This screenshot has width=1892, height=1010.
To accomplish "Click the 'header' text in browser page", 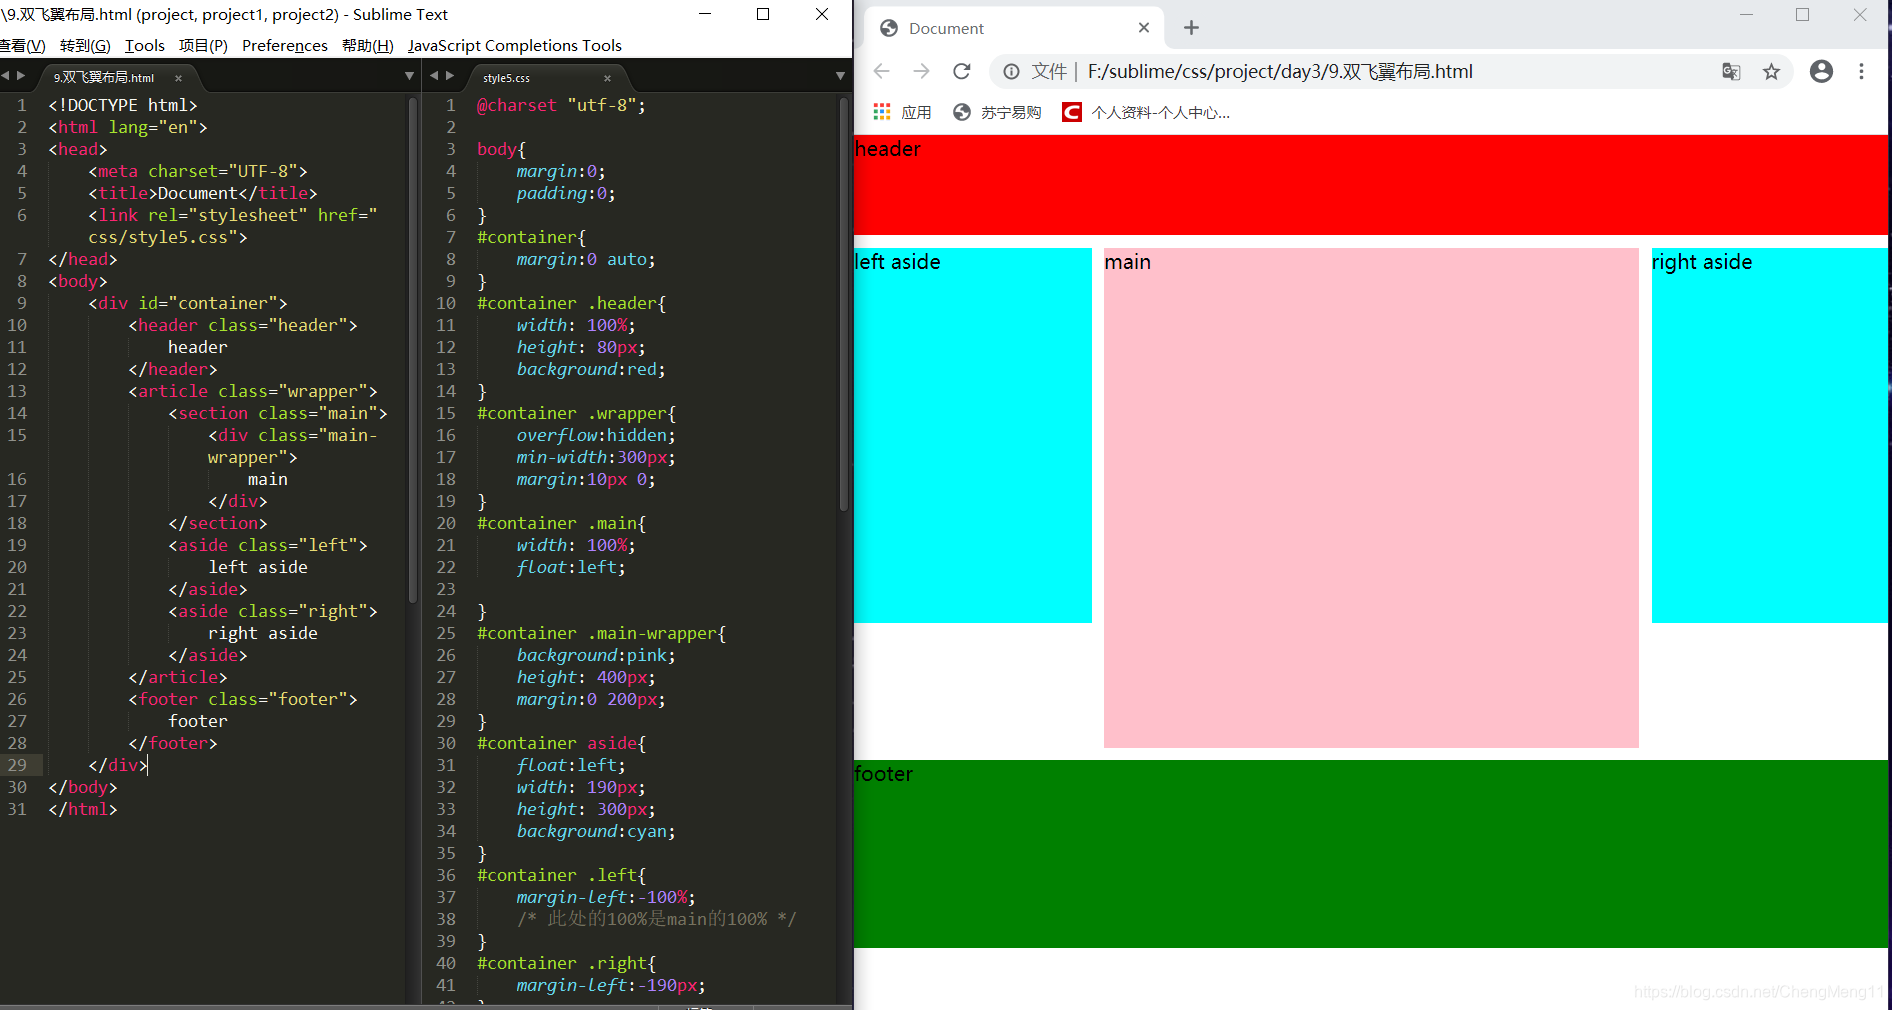I will 888,149.
